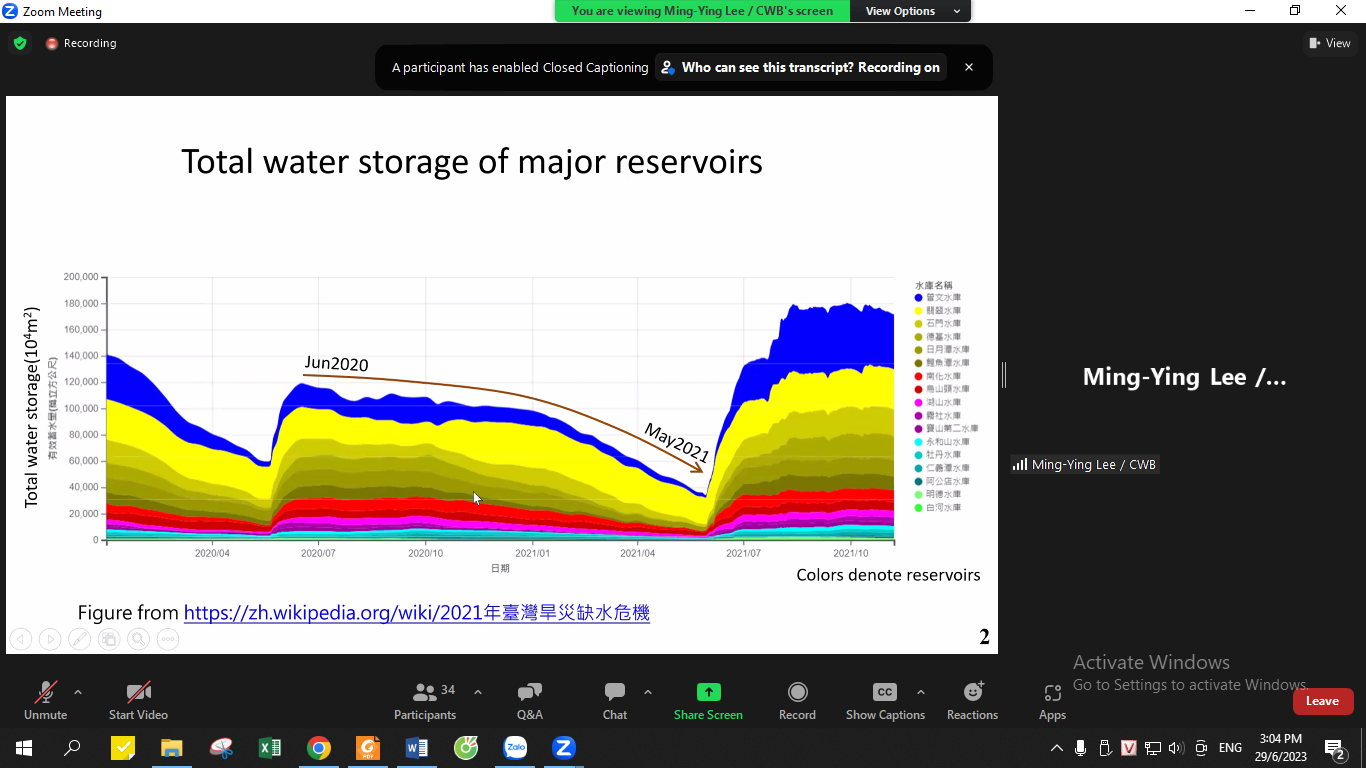The height and width of the screenshot is (768, 1366).
Task: Leave the meeting with red Leave button
Action: pyautogui.click(x=1322, y=701)
